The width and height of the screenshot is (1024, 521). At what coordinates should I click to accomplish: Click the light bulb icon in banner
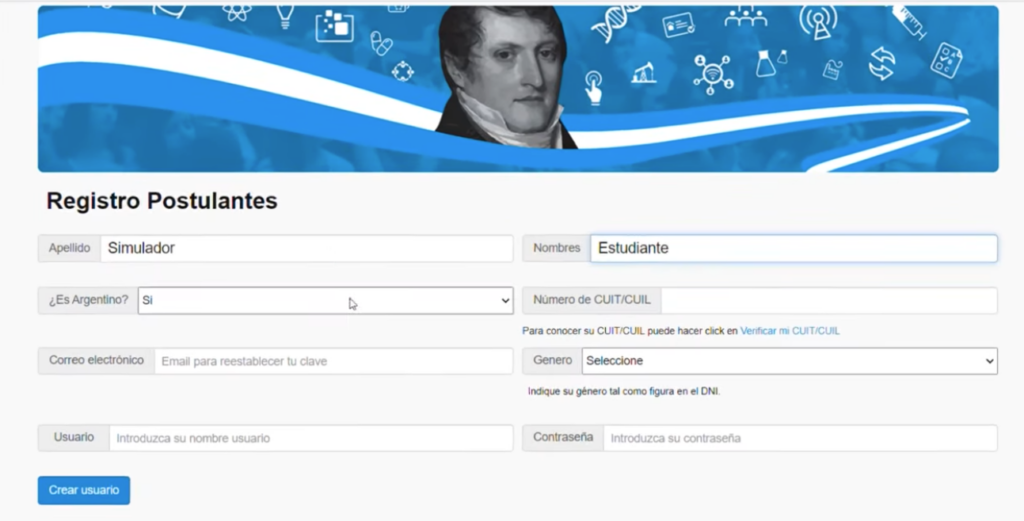(x=285, y=16)
